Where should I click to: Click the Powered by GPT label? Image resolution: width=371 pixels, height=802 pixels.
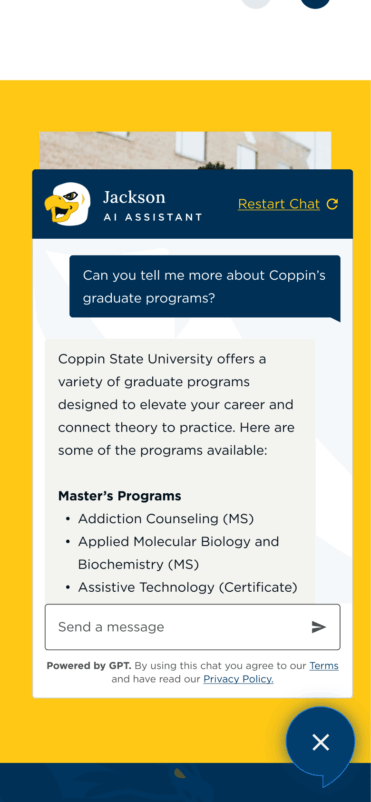[89, 666]
